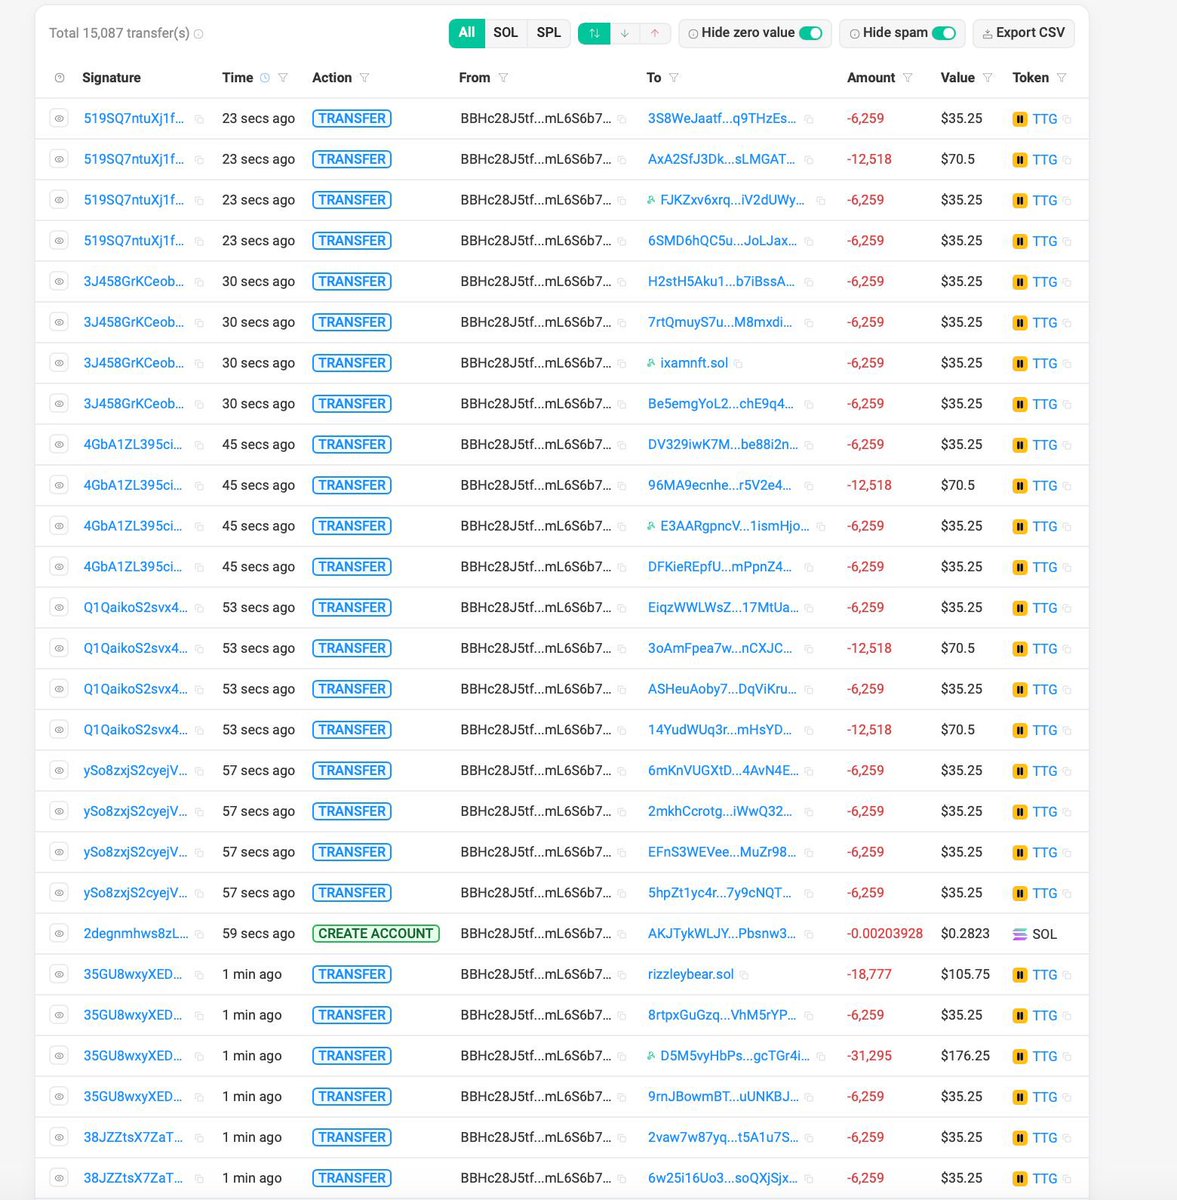Disable the Hide zero value toggle
This screenshot has width=1177, height=1200.
[809, 32]
